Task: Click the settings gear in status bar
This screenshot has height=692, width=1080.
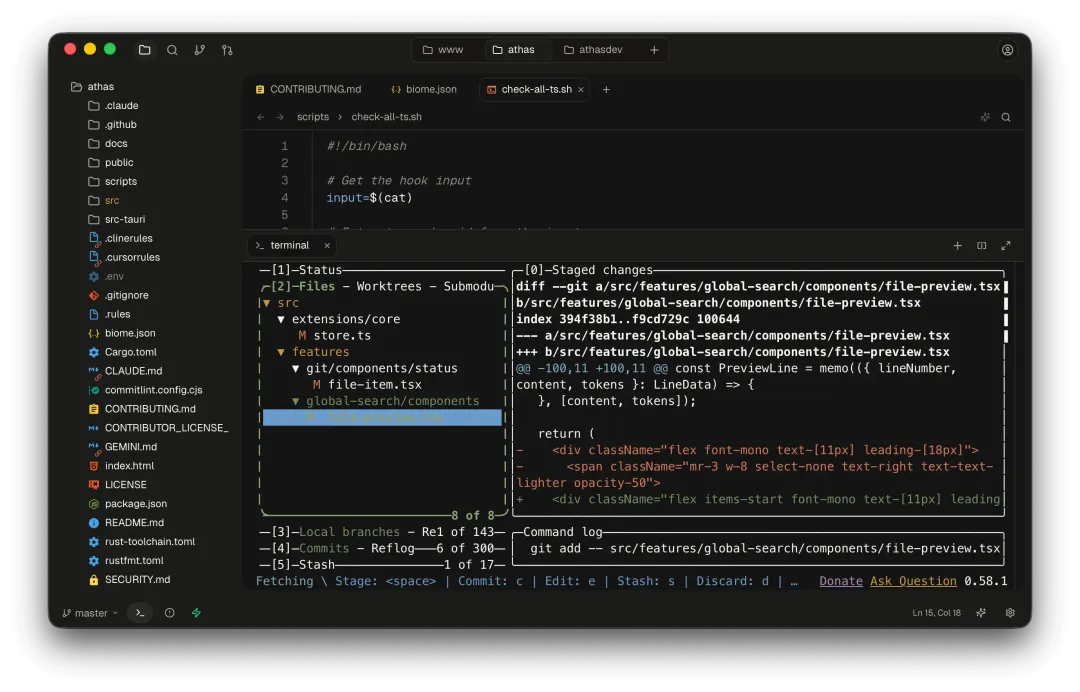Action: 1010,613
